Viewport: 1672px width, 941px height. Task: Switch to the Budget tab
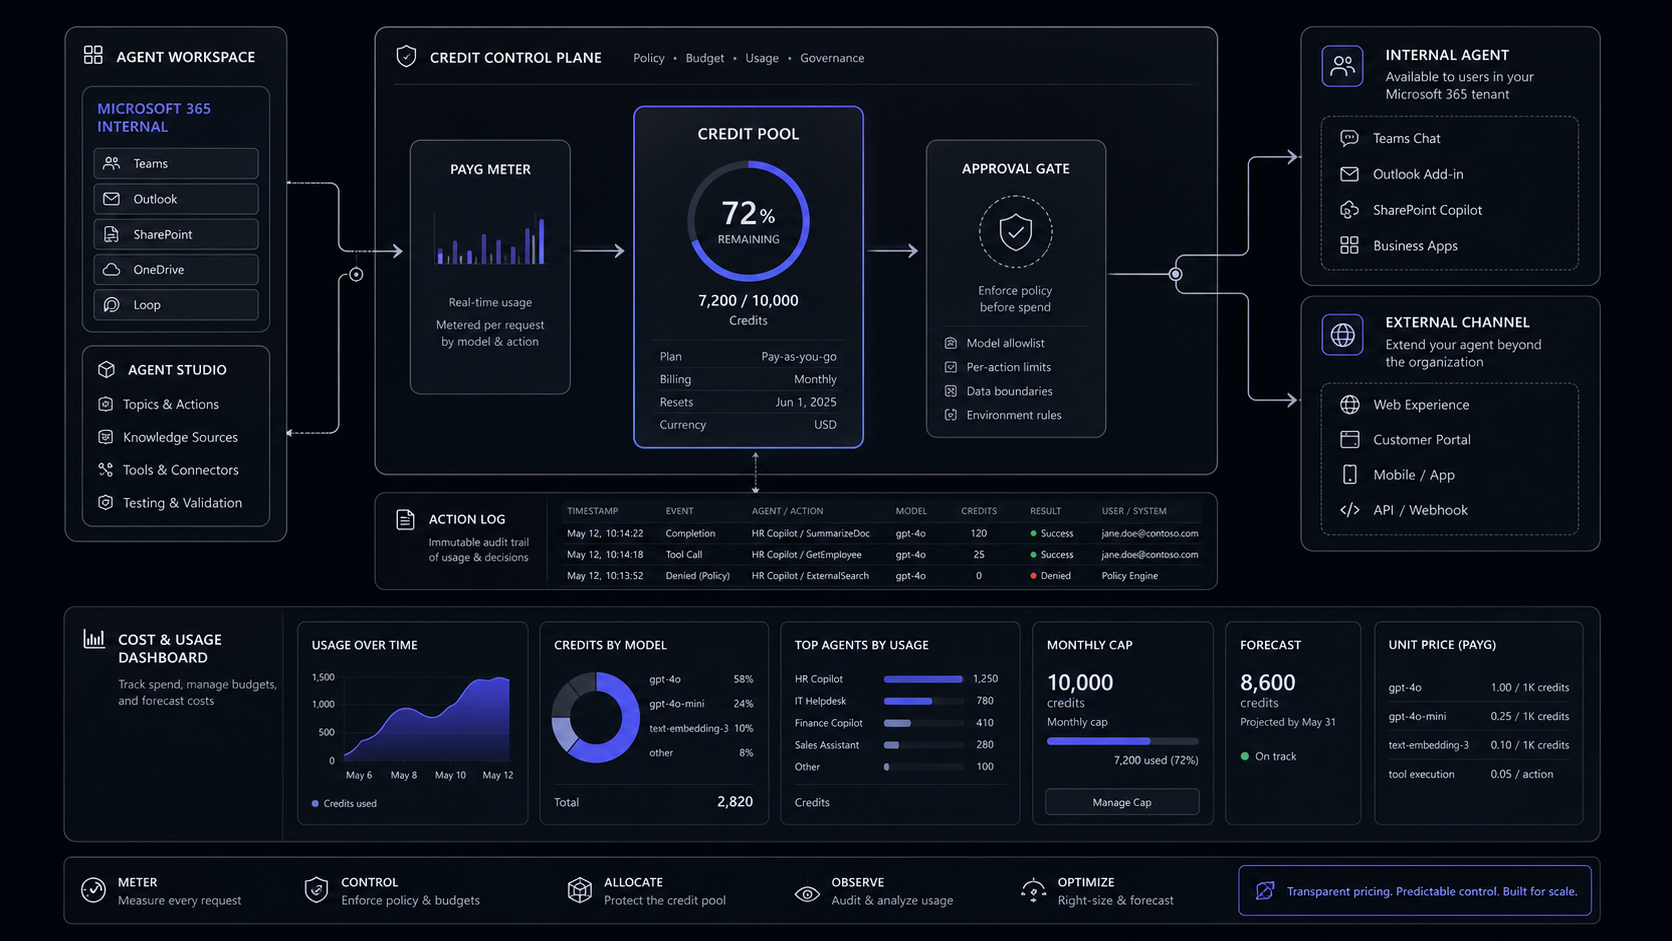[705, 58]
